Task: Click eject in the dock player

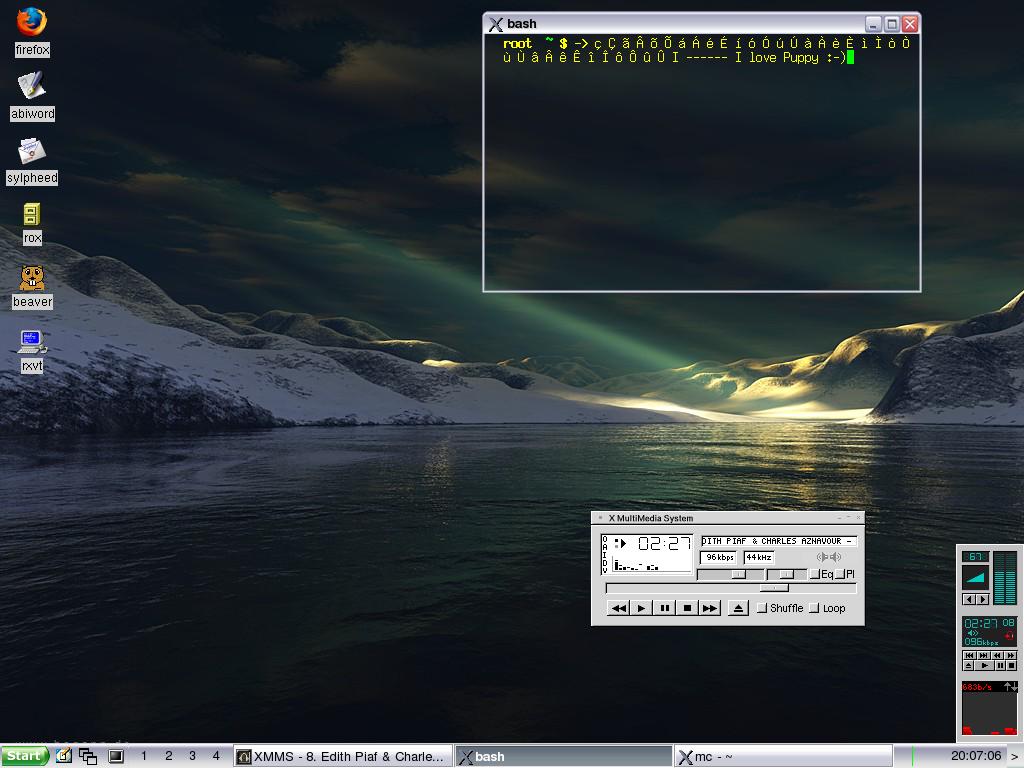Action: (x=968, y=665)
